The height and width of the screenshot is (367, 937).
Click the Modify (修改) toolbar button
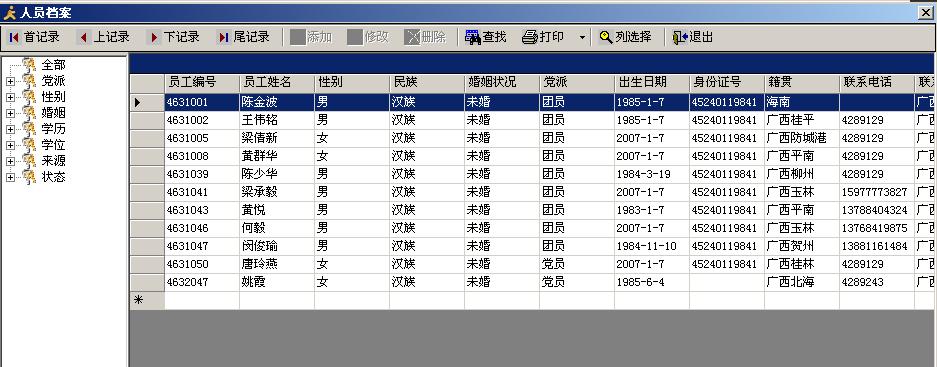[x=368, y=37]
